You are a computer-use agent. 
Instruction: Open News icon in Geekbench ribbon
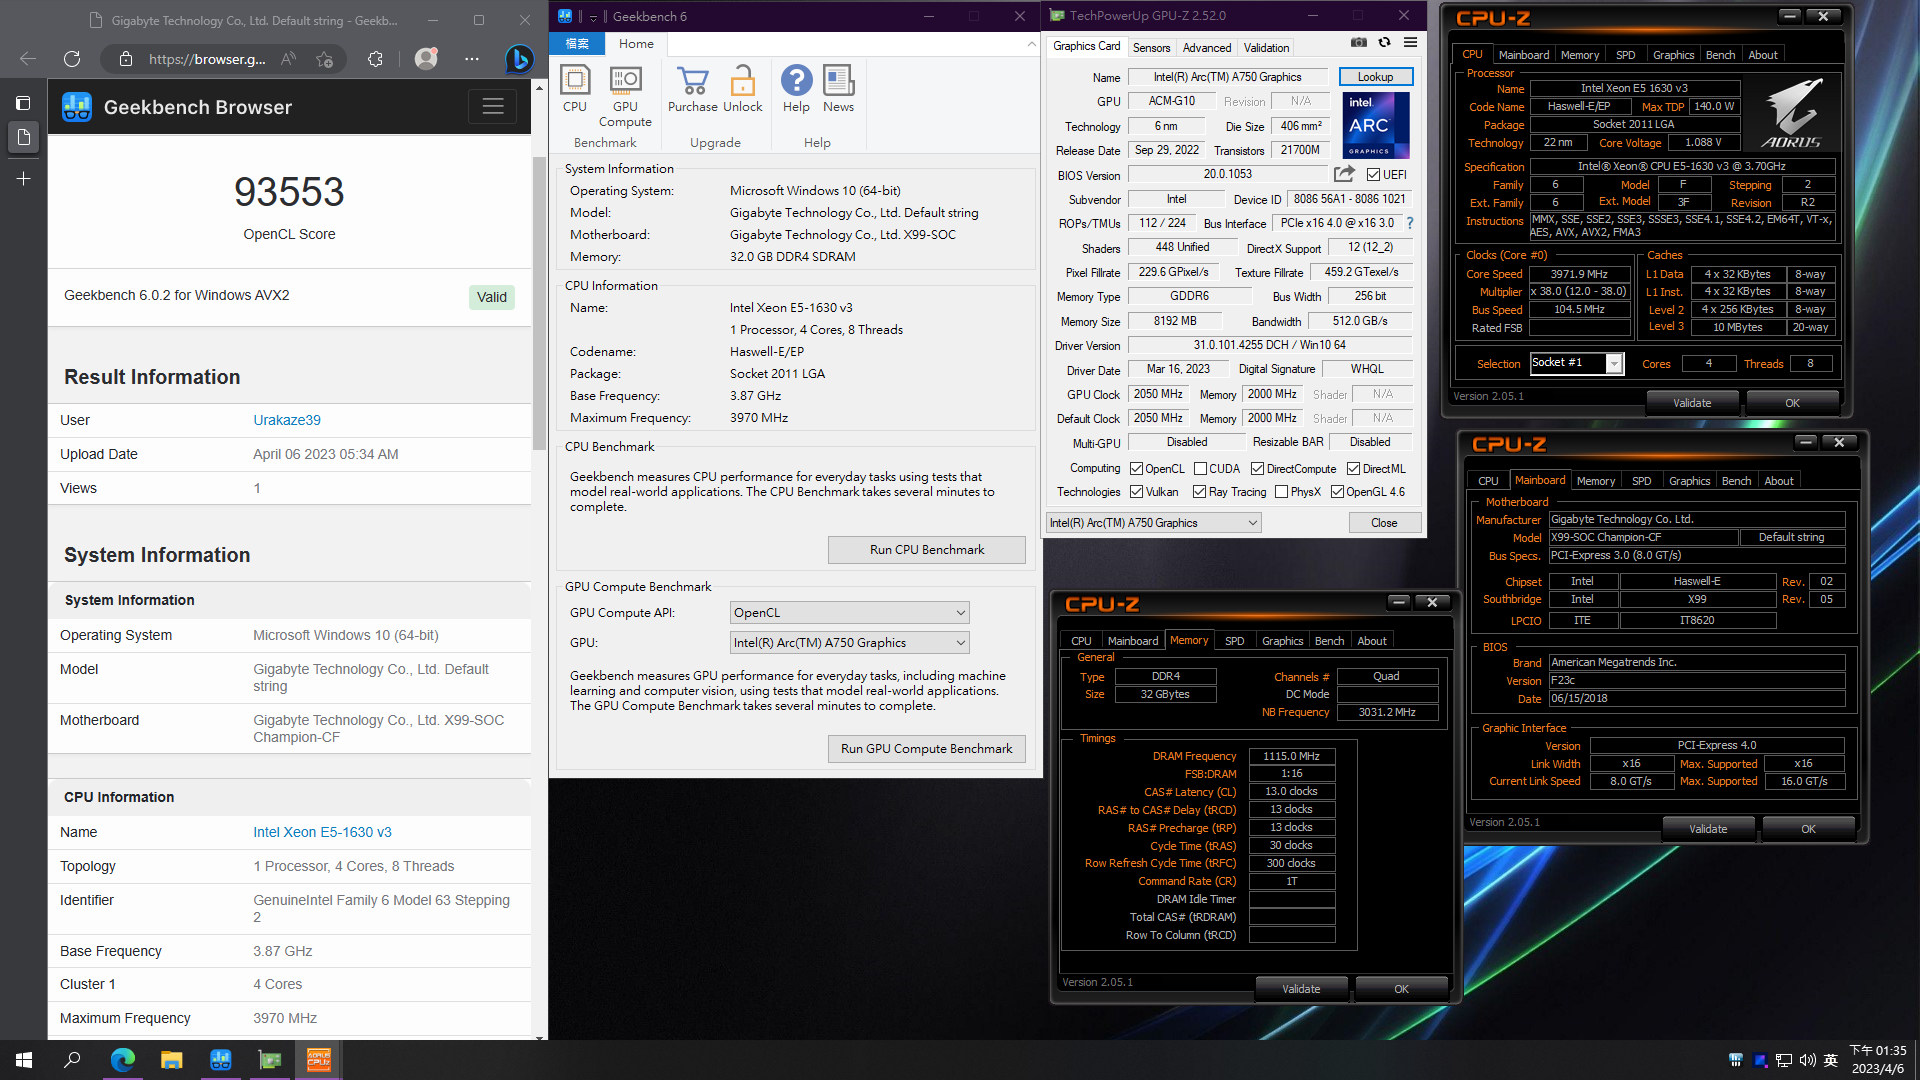pos(838,89)
